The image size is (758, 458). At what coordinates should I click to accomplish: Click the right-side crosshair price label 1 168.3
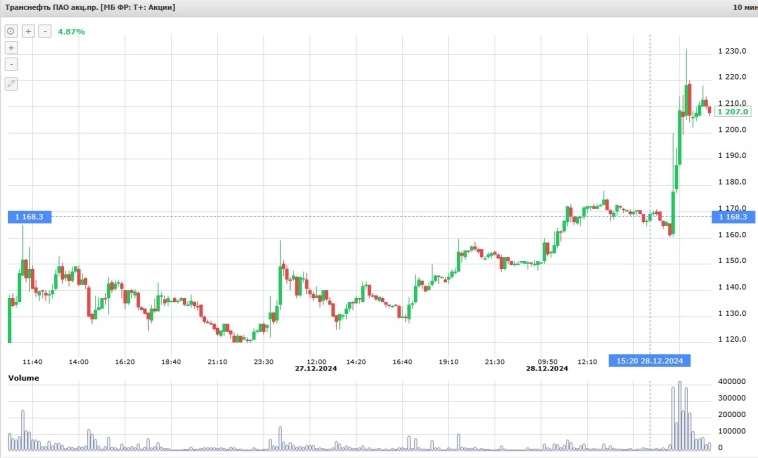pos(732,217)
